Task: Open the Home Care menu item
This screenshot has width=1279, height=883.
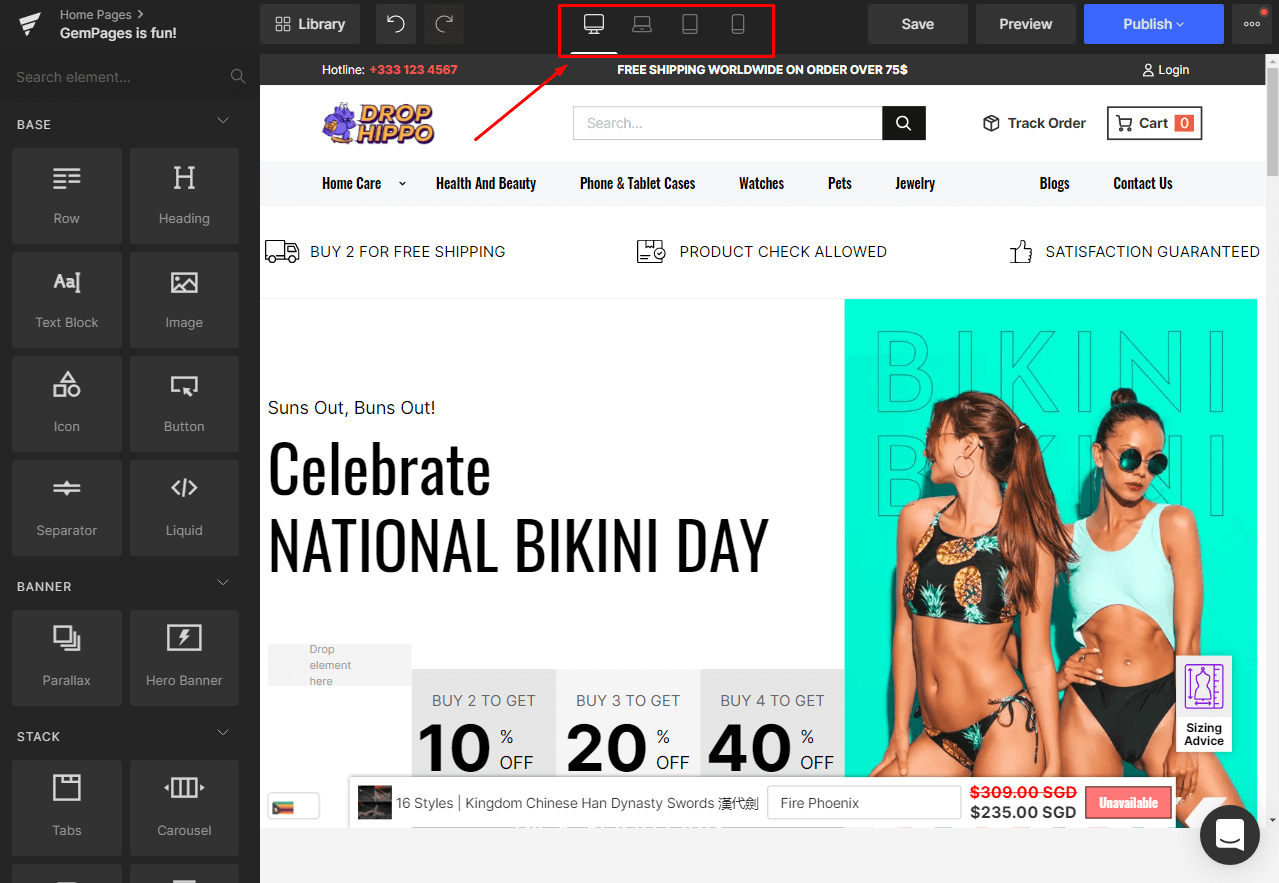Action: pyautogui.click(x=351, y=183)
